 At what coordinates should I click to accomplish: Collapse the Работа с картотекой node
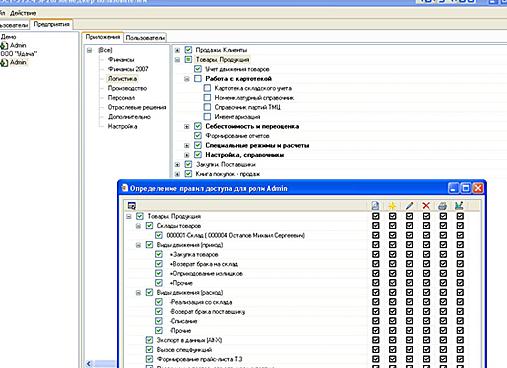tap(187, 79)
